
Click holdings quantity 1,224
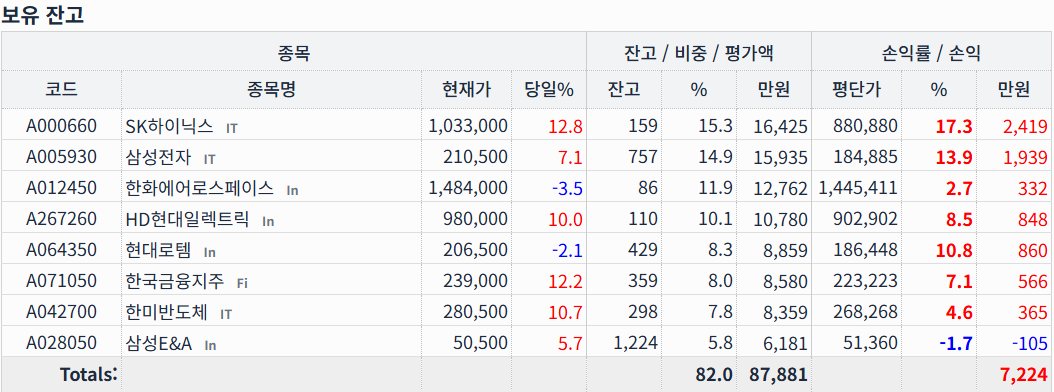pos(636,343)
